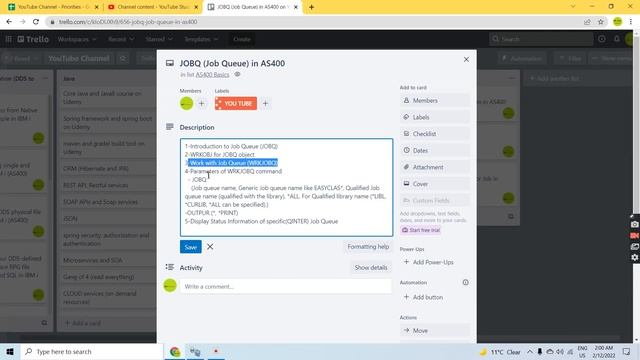Image resolution: width=640 pixels, height=360 pixels.
Task: Click the Write a comment field
Action: coord(286,287)
